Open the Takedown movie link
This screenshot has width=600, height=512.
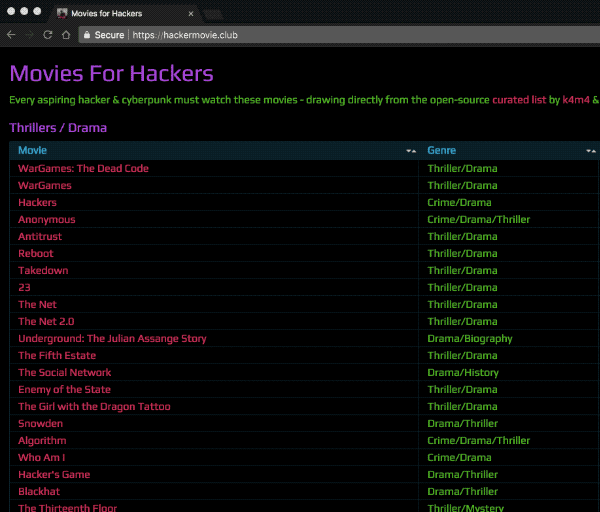43,271
